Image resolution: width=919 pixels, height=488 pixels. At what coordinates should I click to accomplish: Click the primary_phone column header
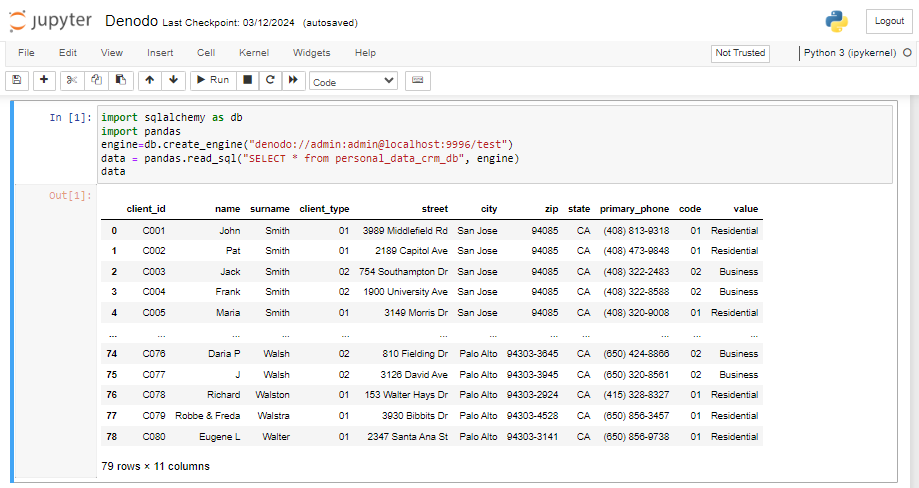coord(634,209)
